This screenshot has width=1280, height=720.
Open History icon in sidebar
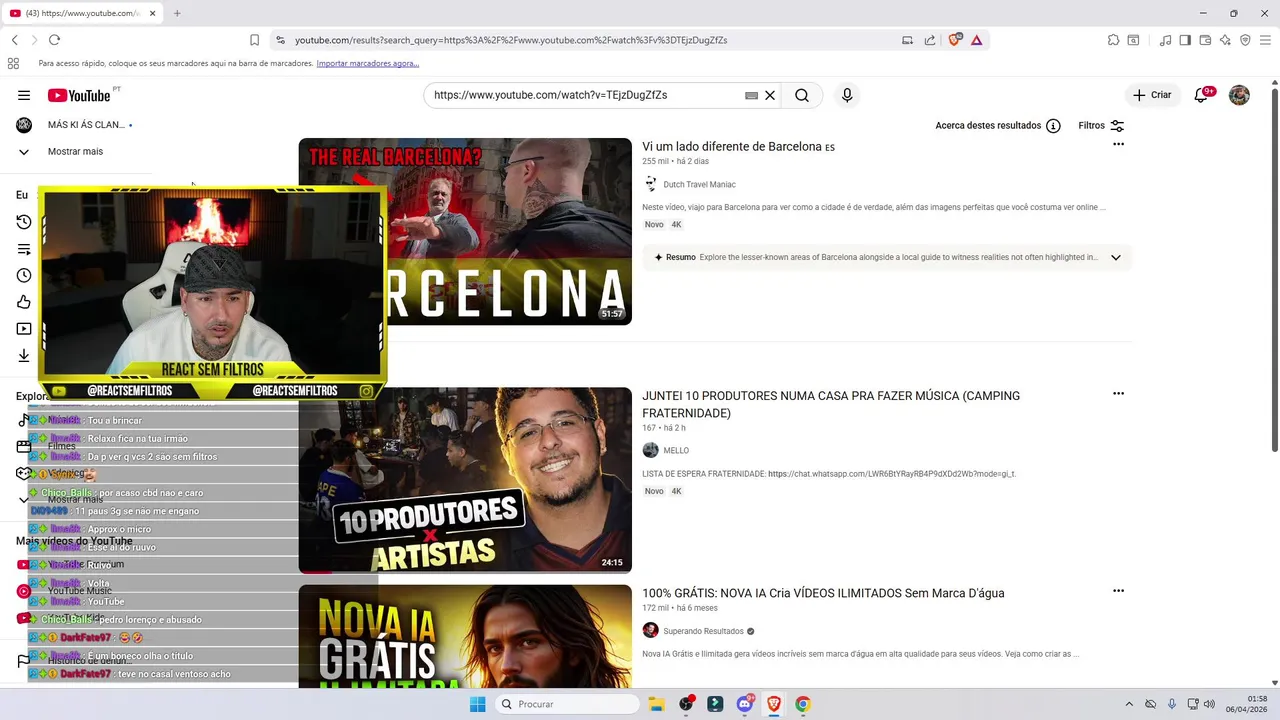point(24,222)
